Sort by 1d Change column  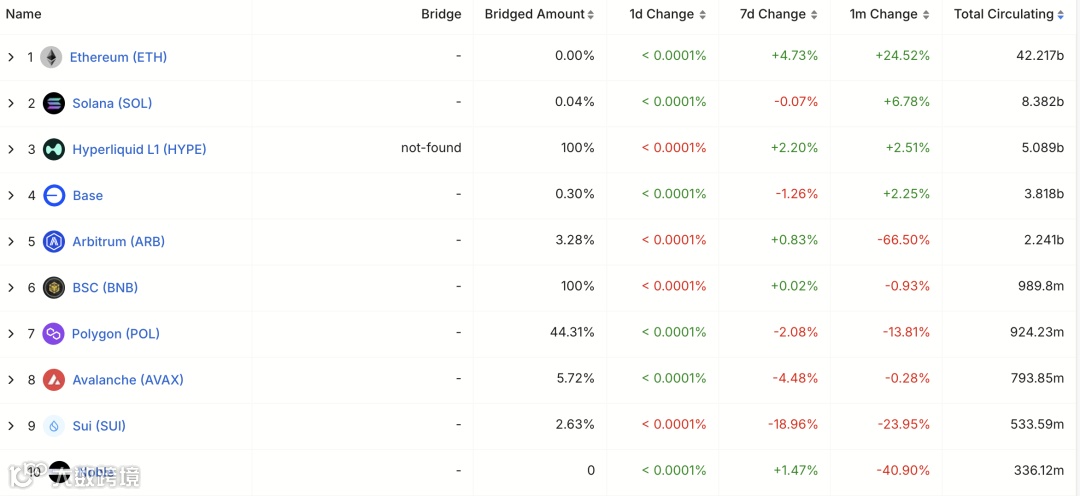coord(667,14)
